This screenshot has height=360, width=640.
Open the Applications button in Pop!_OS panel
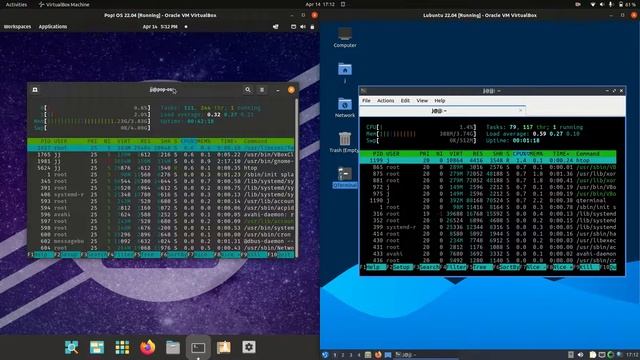pos(53,27)
